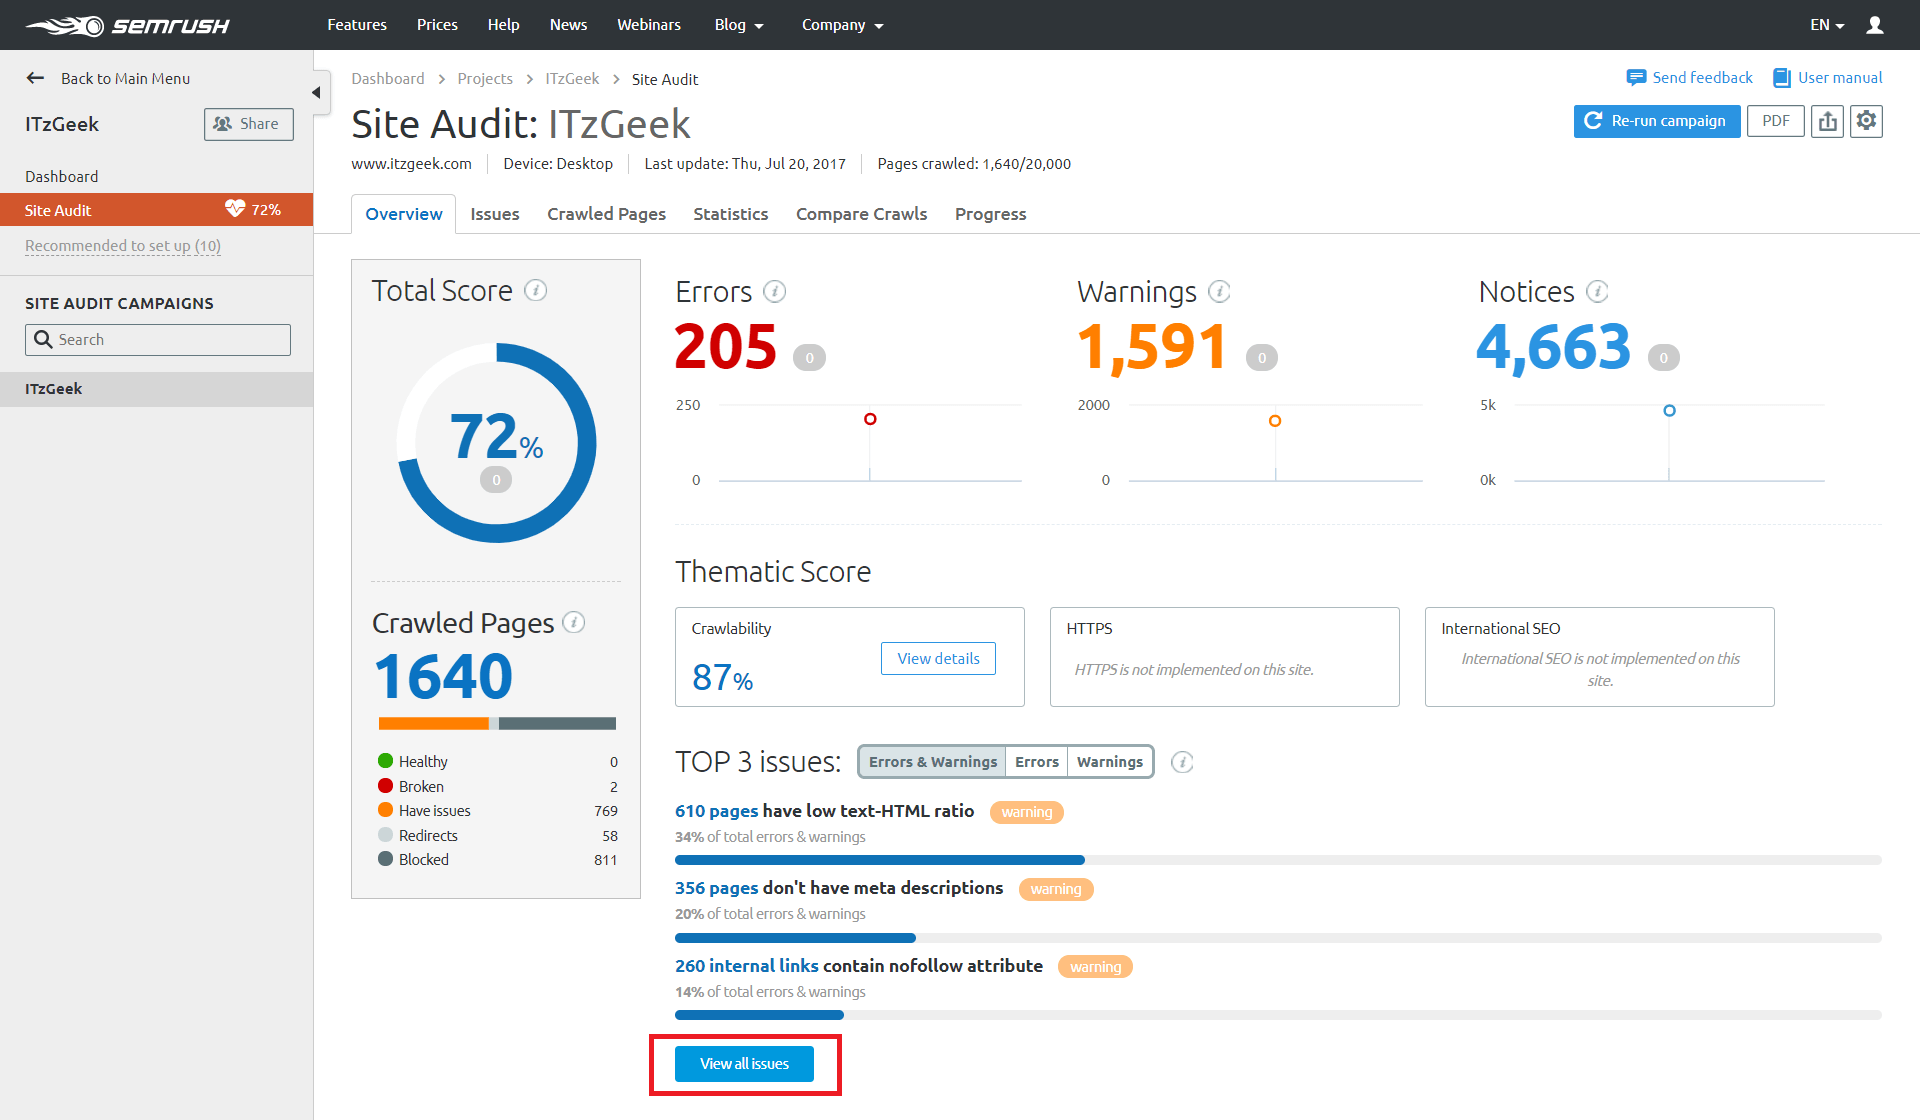Click View details for Crawlability
This screenshot has width=1920, height=1120.
click(938, 658)
